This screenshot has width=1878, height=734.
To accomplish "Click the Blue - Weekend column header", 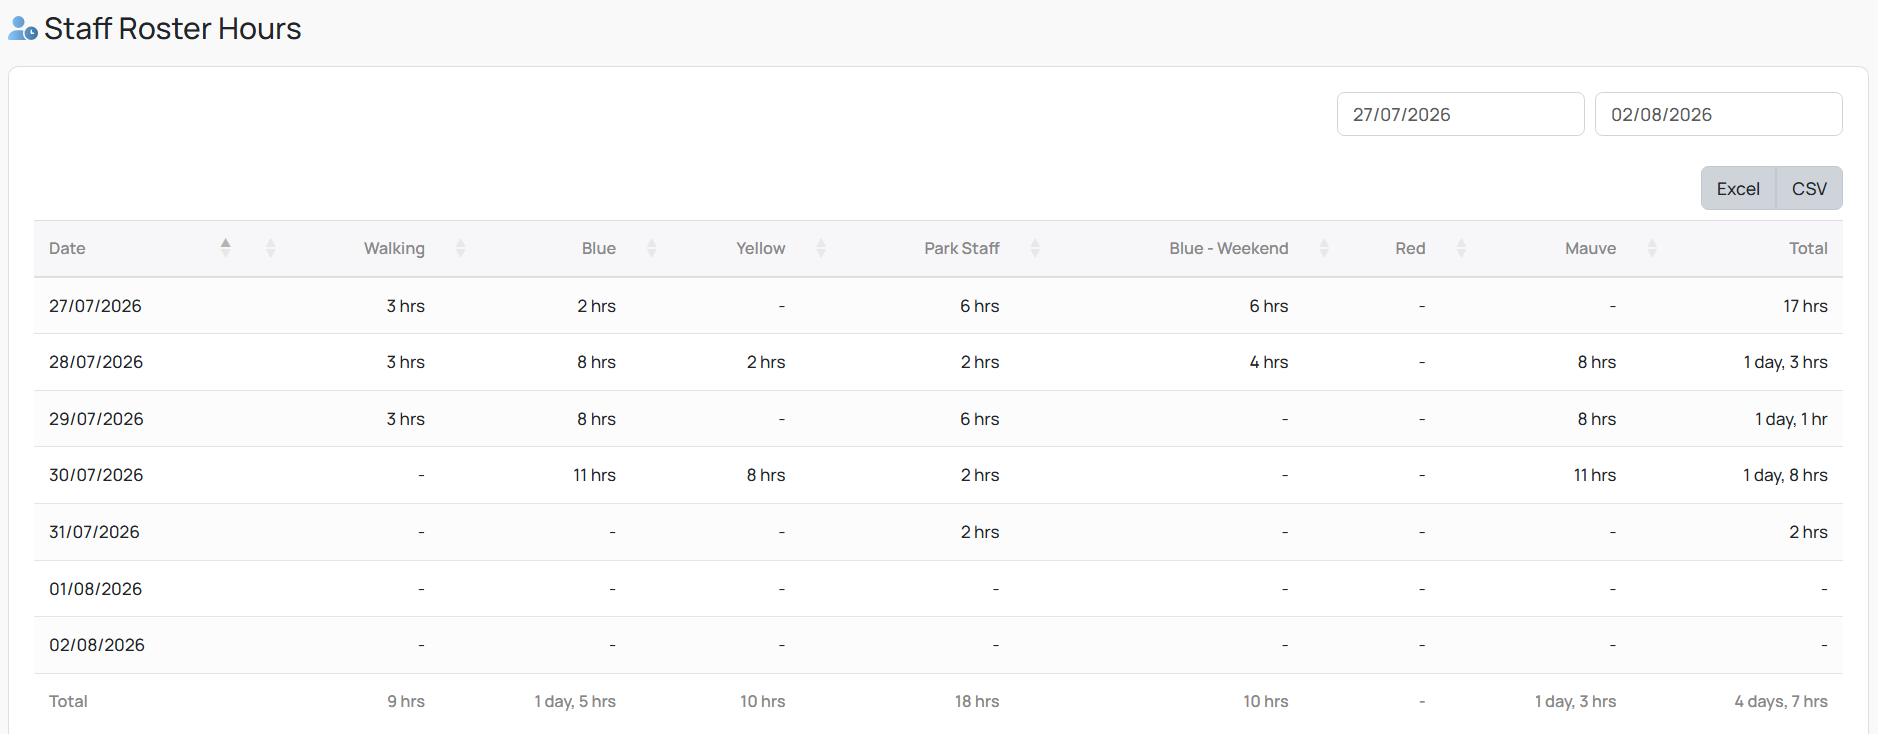I will coord(1228,248).
